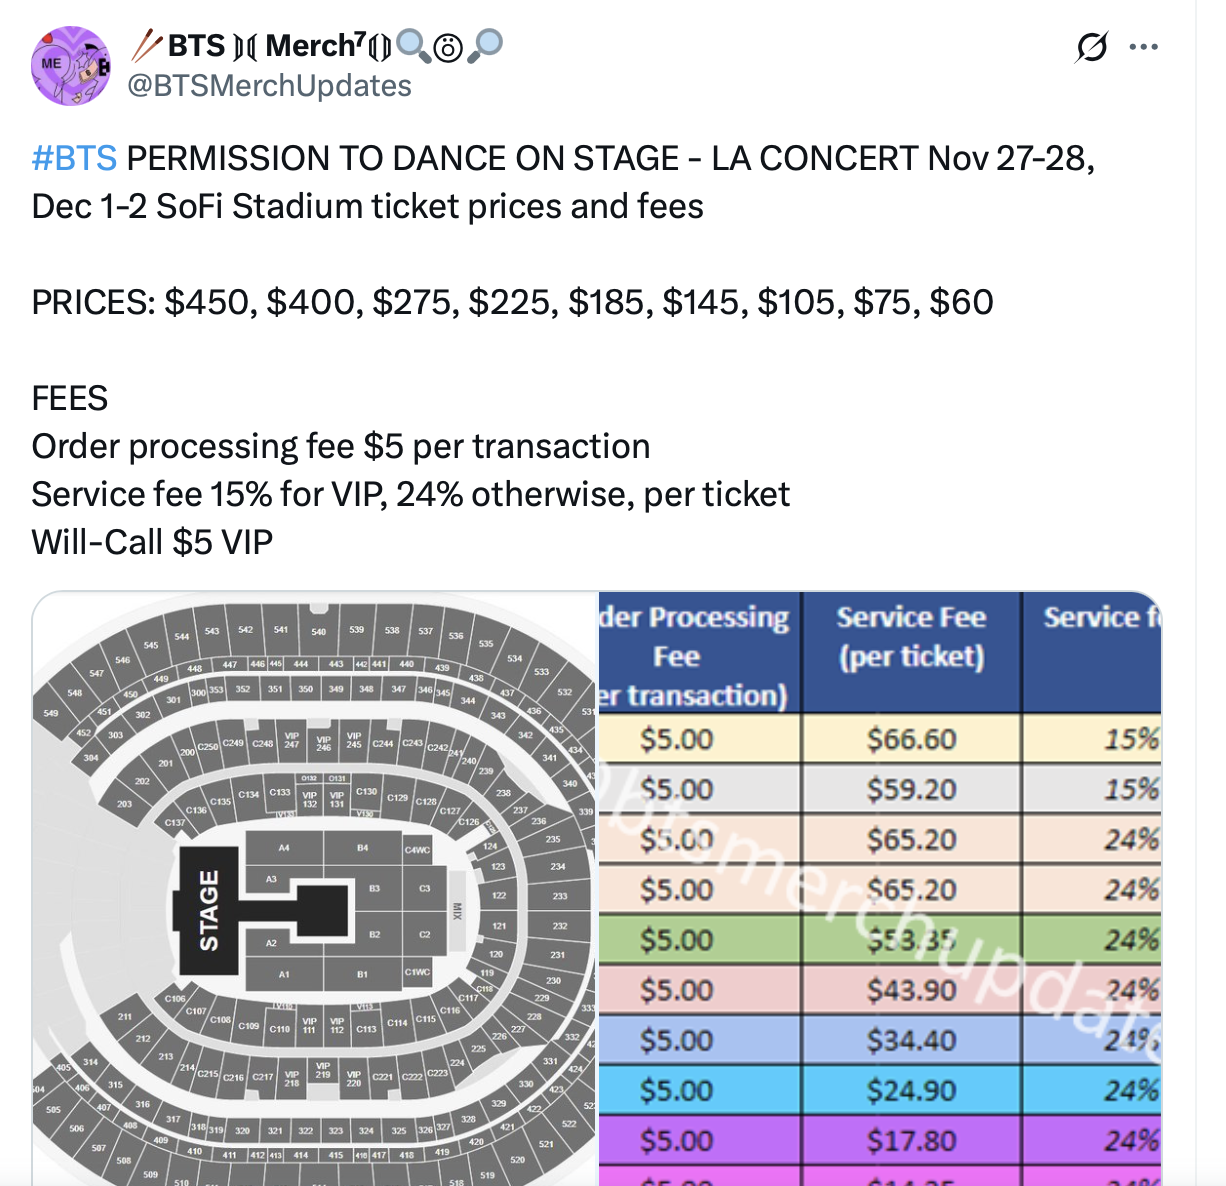Click the $24.90 cell in blue row

[911, 1090]
